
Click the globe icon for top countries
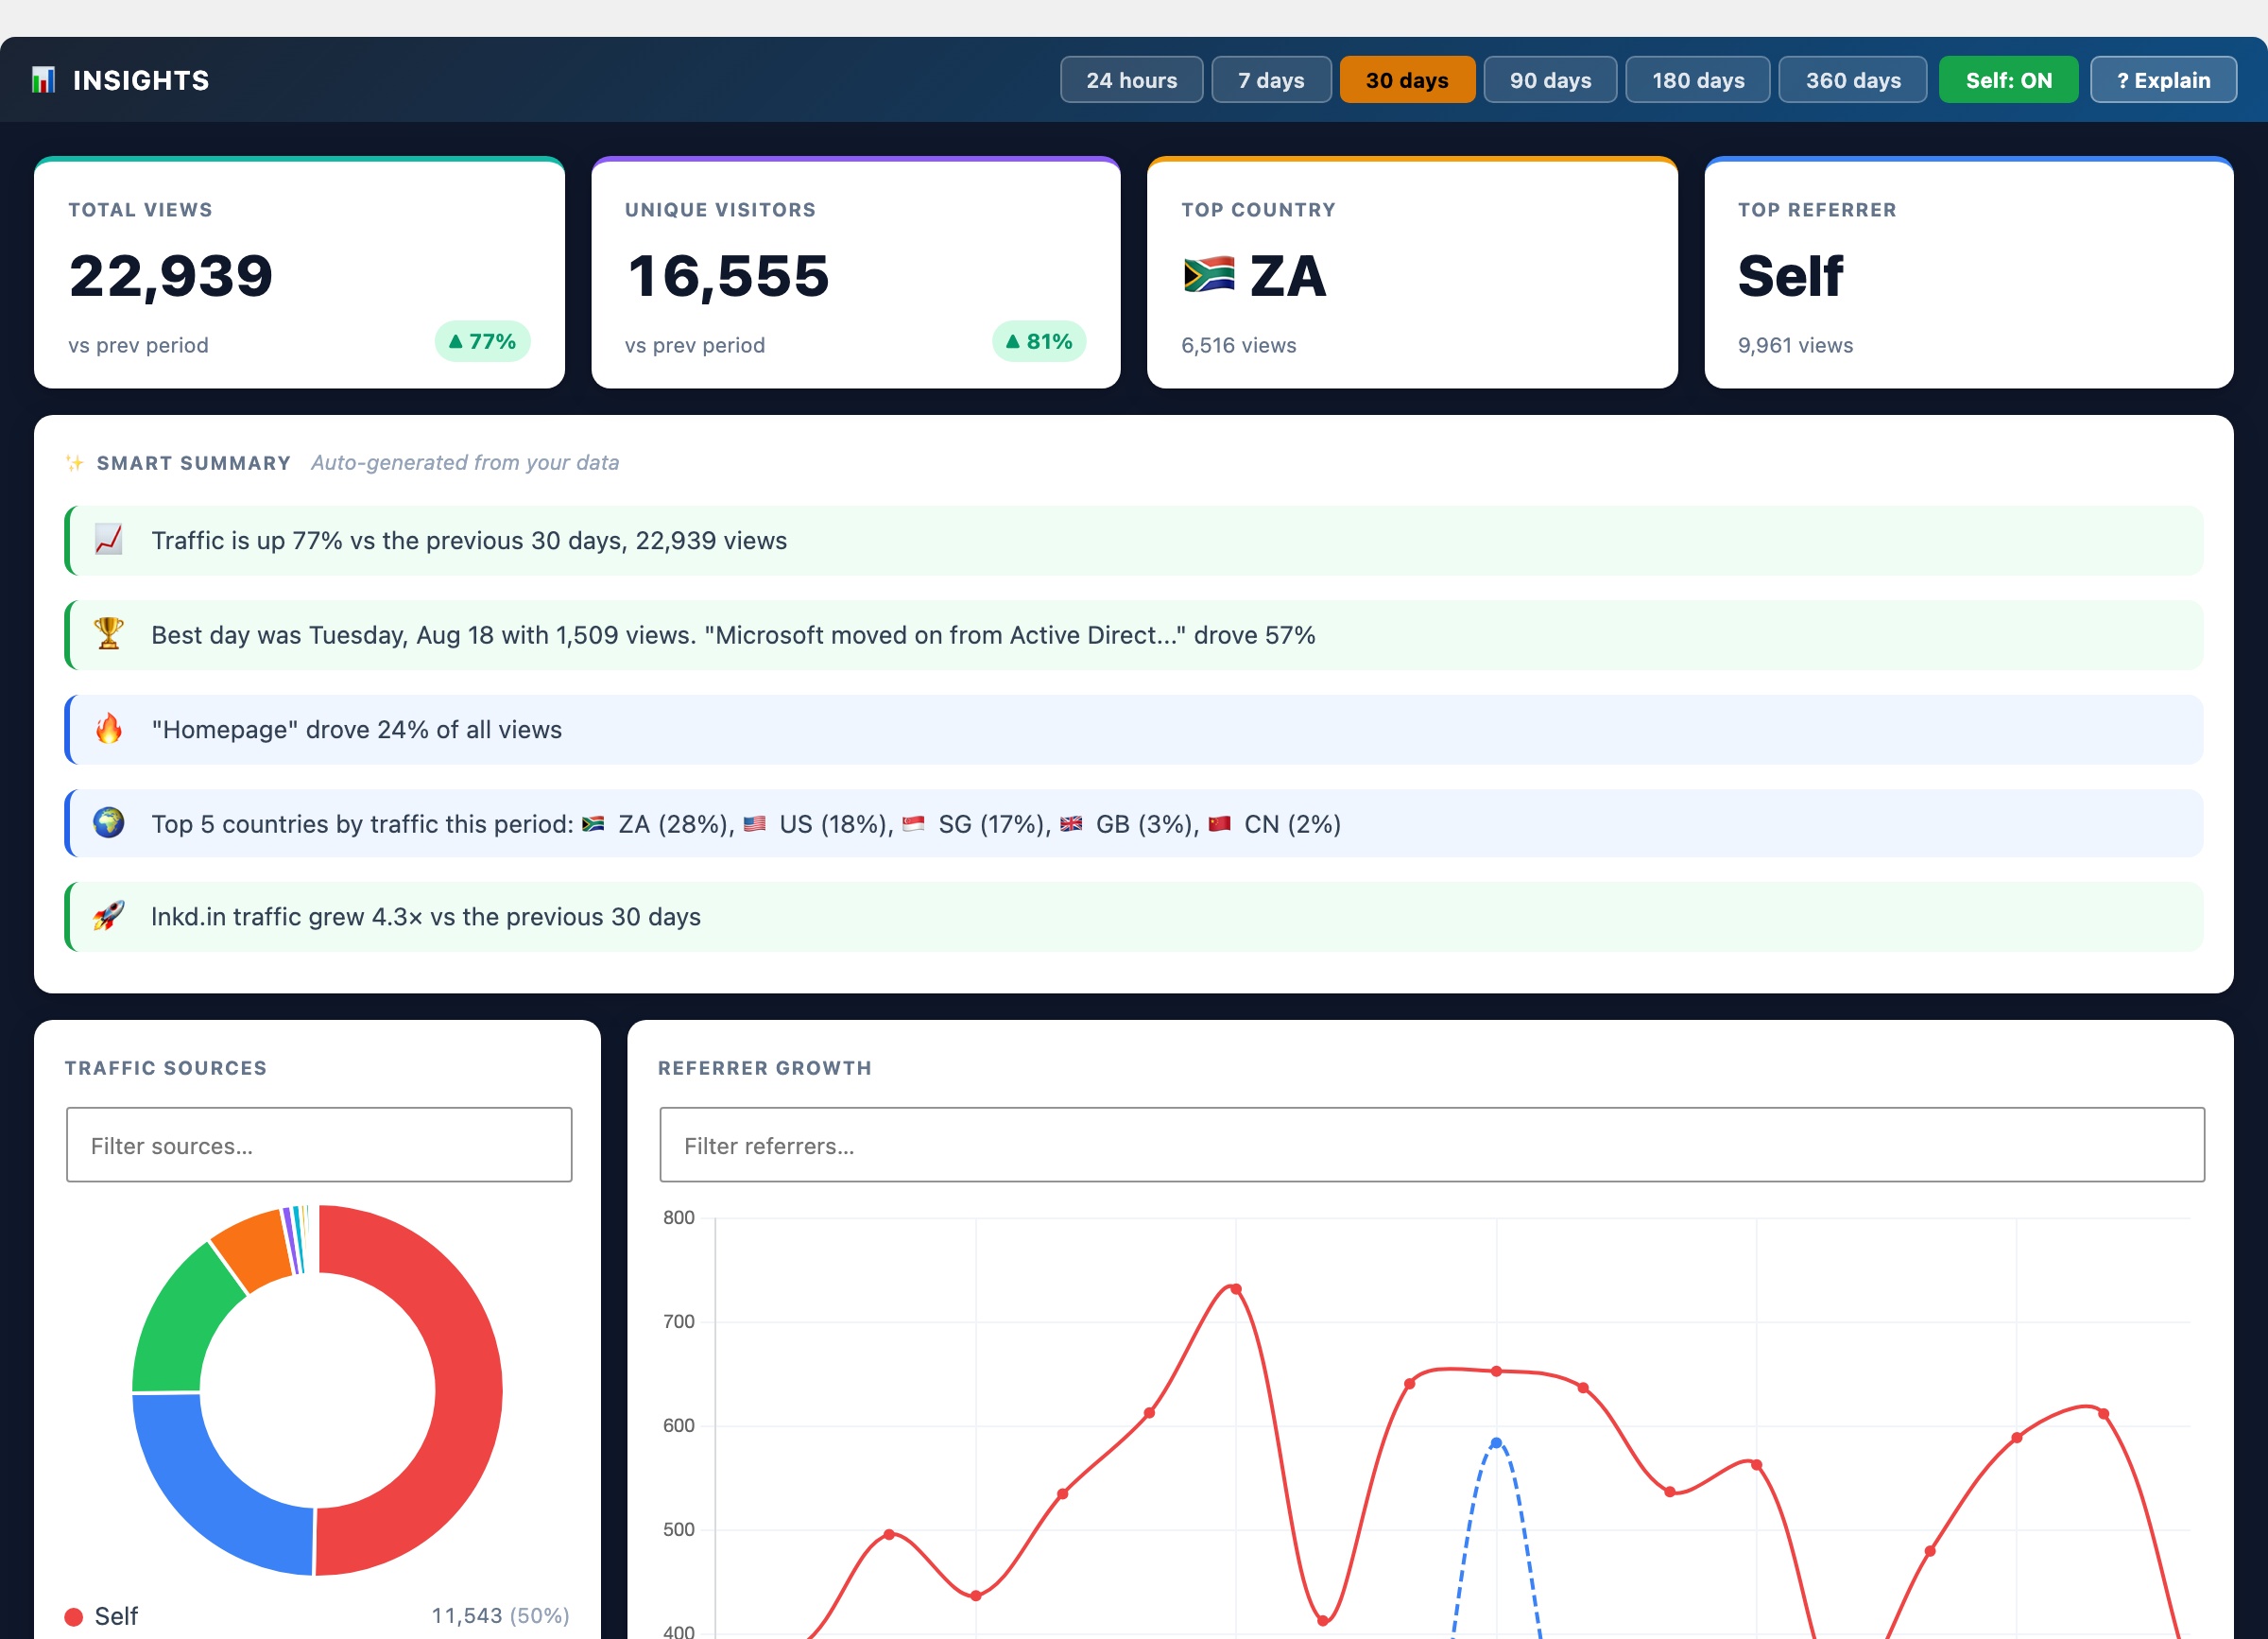(108, 823)
